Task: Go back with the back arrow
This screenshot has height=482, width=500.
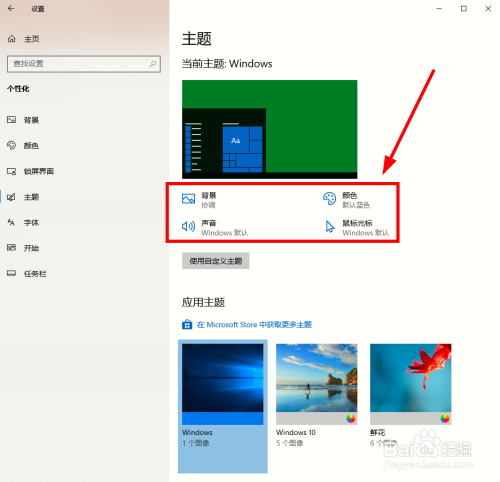Action: pos(11,9)
